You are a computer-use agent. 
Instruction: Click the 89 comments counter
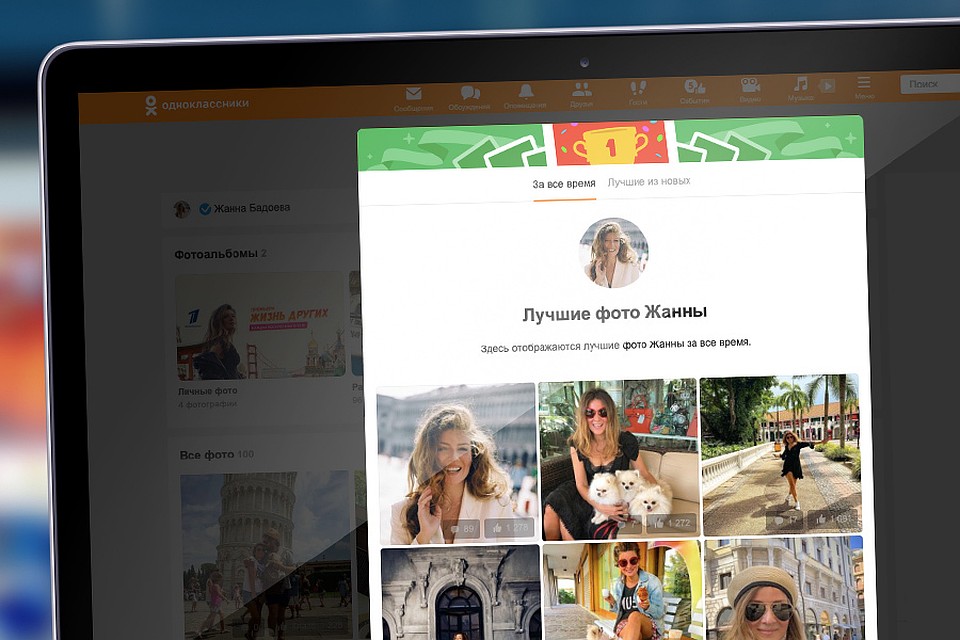coord(463,529)
